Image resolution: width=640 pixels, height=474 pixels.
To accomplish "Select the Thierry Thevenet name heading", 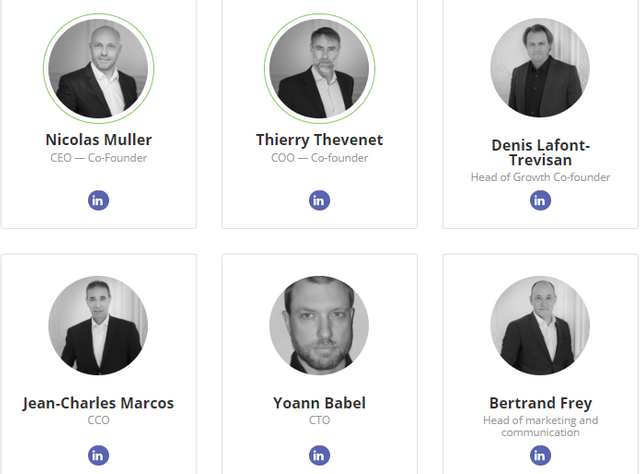I will point(319,140).
